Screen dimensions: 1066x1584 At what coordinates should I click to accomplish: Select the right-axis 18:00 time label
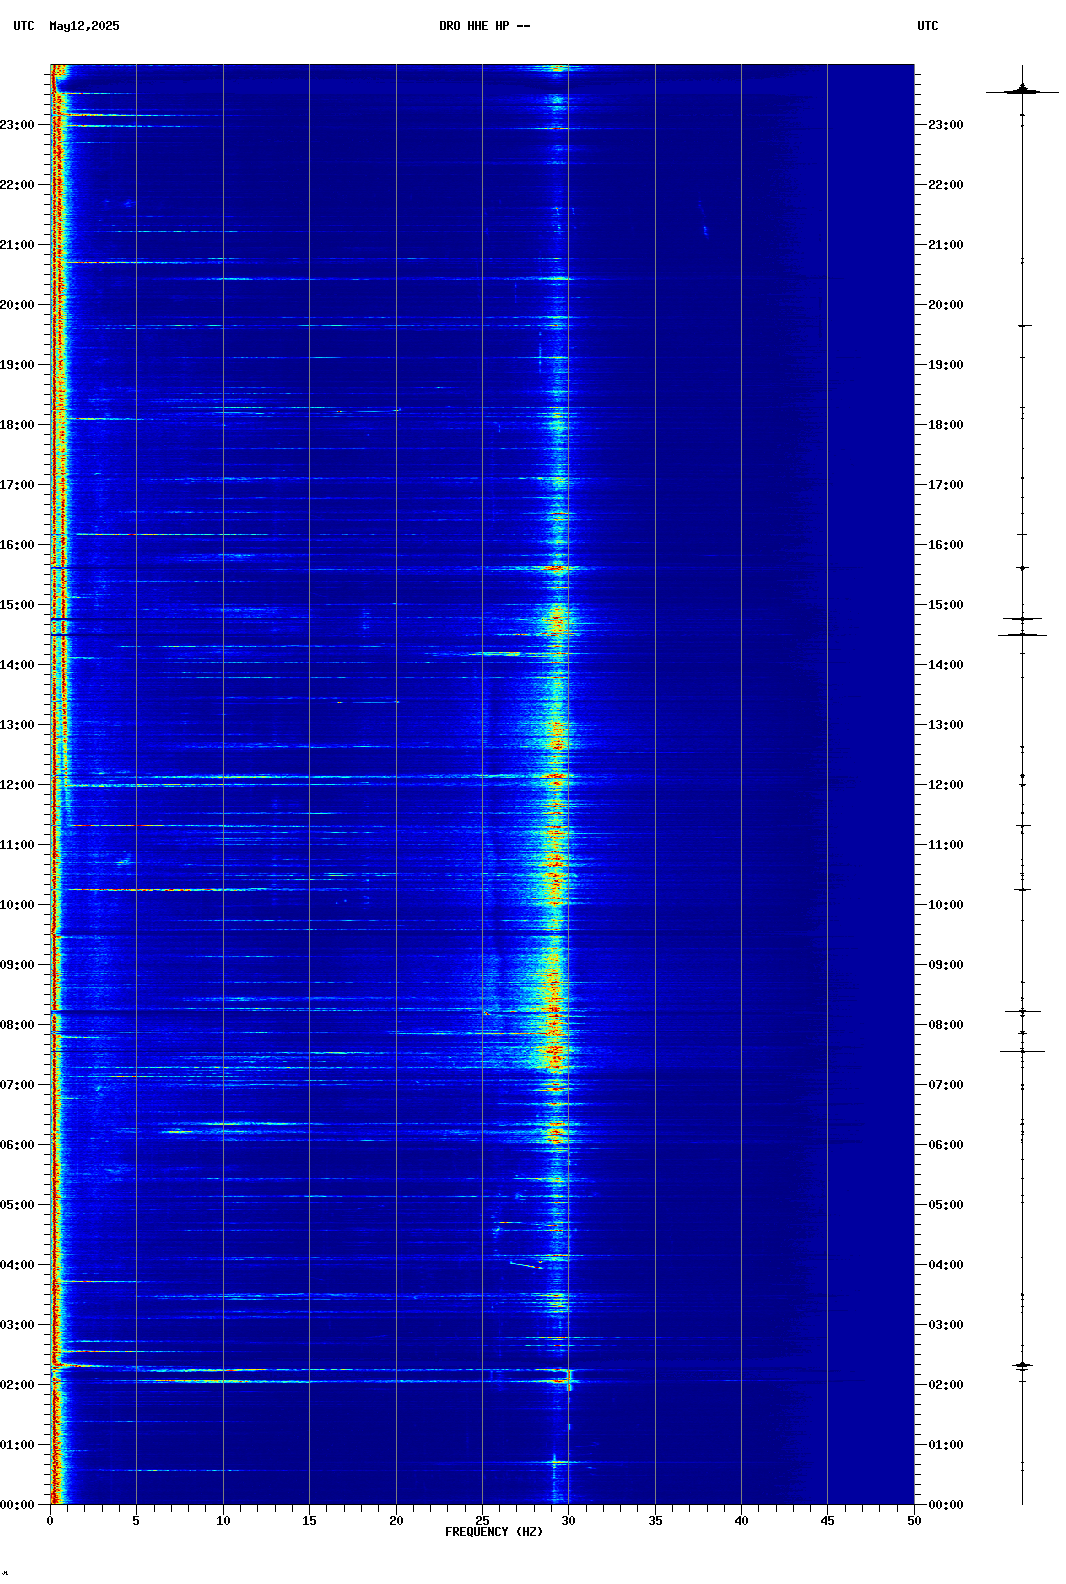[946, 425]
